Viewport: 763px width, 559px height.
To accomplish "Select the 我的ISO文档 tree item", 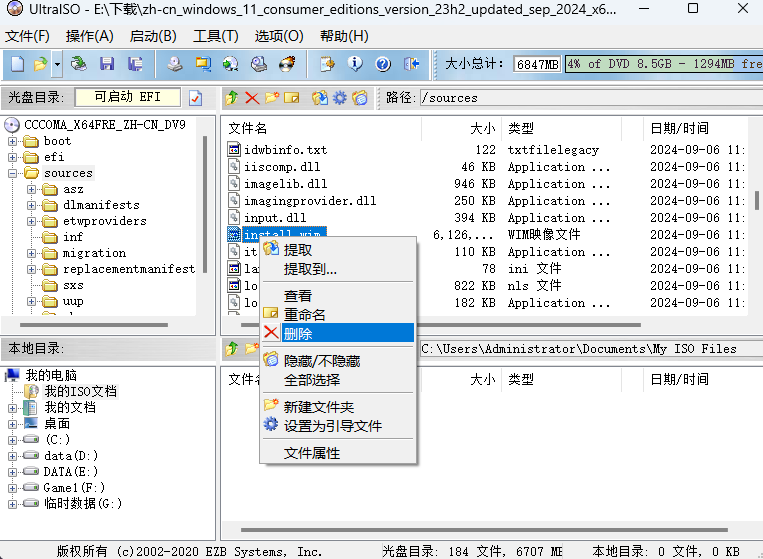I will point(80,392).
